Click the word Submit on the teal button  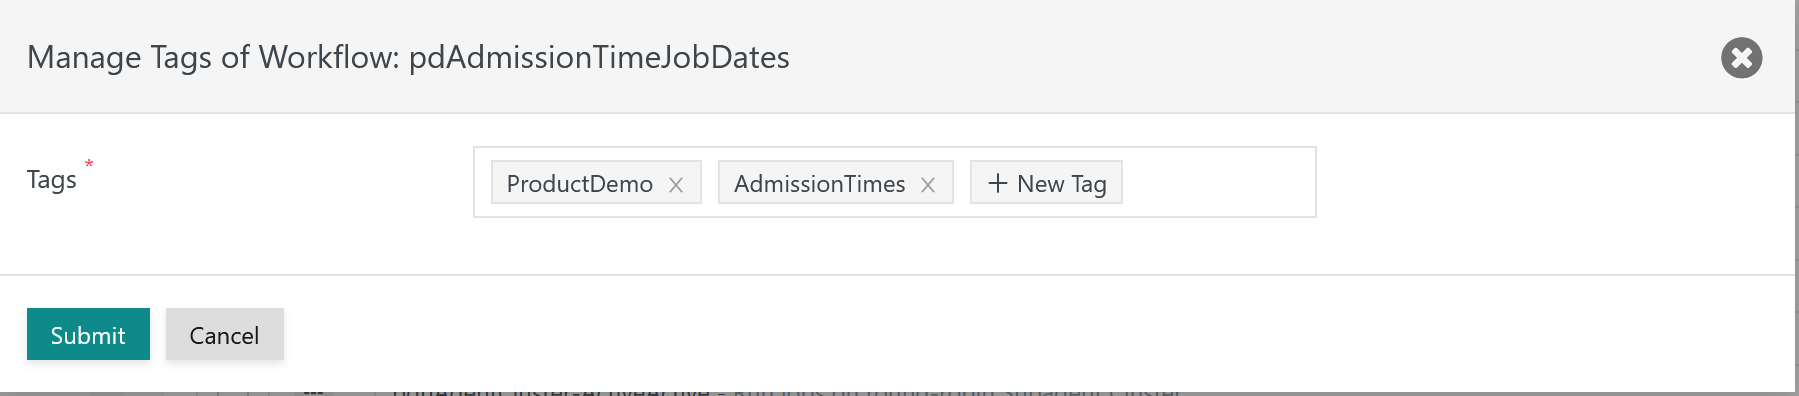88,335
